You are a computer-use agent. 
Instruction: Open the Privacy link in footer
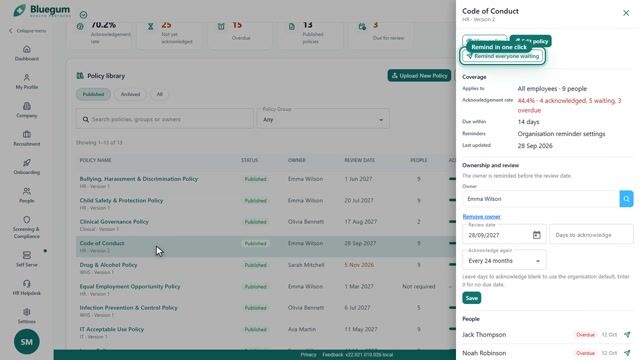(x=308, y=355)
